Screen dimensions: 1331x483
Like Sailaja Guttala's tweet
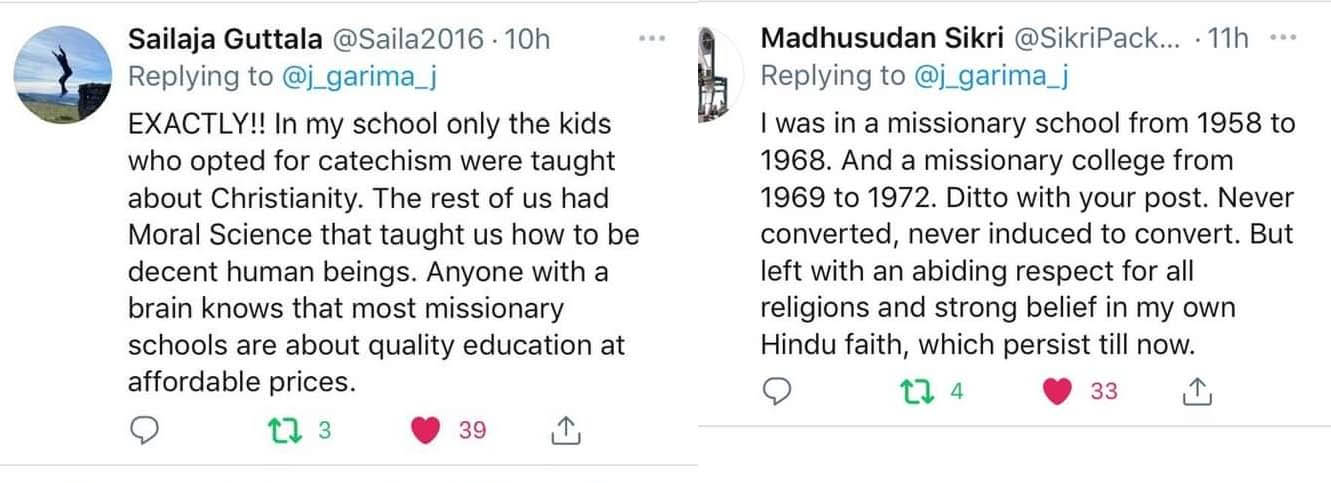[x=426, y=430]
